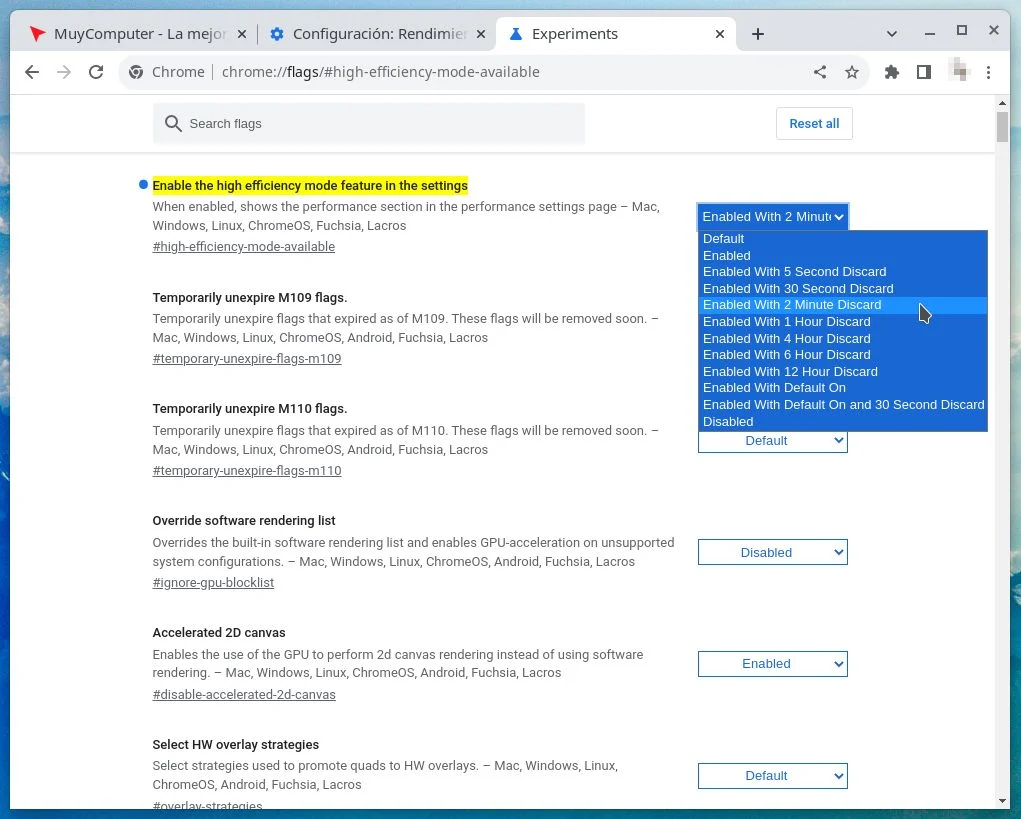This screenshot has height=819, width=1021.
Task: Select Enabled With 4 Hour Discard
Action: [843, 339]
